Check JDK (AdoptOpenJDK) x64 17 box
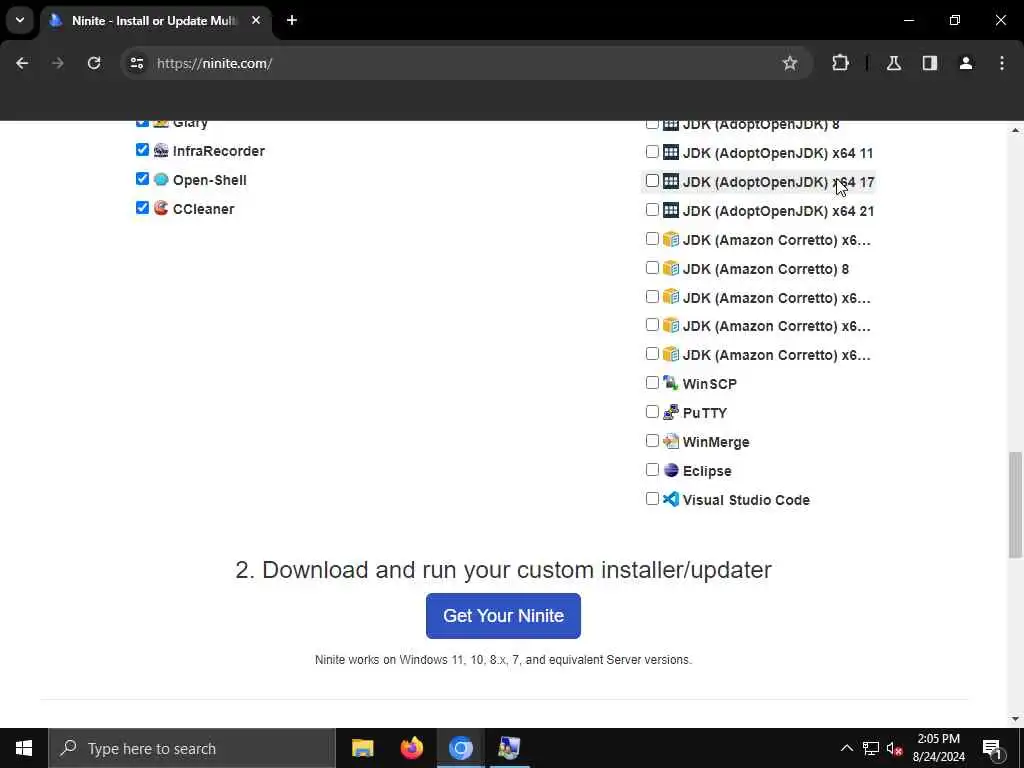Screen dimensions: 1024x768 click(x=652, y=180)
